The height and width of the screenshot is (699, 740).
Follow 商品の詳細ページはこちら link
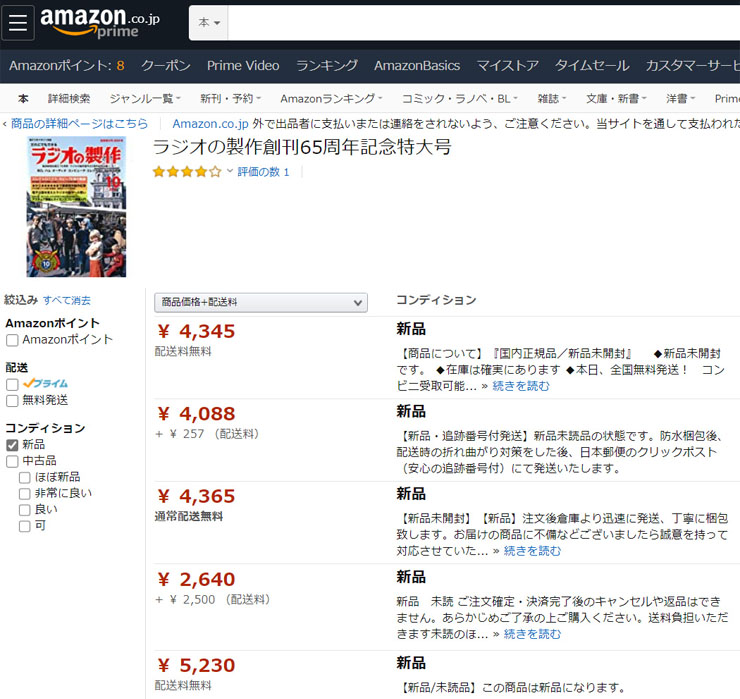click(x=79, y=124)
